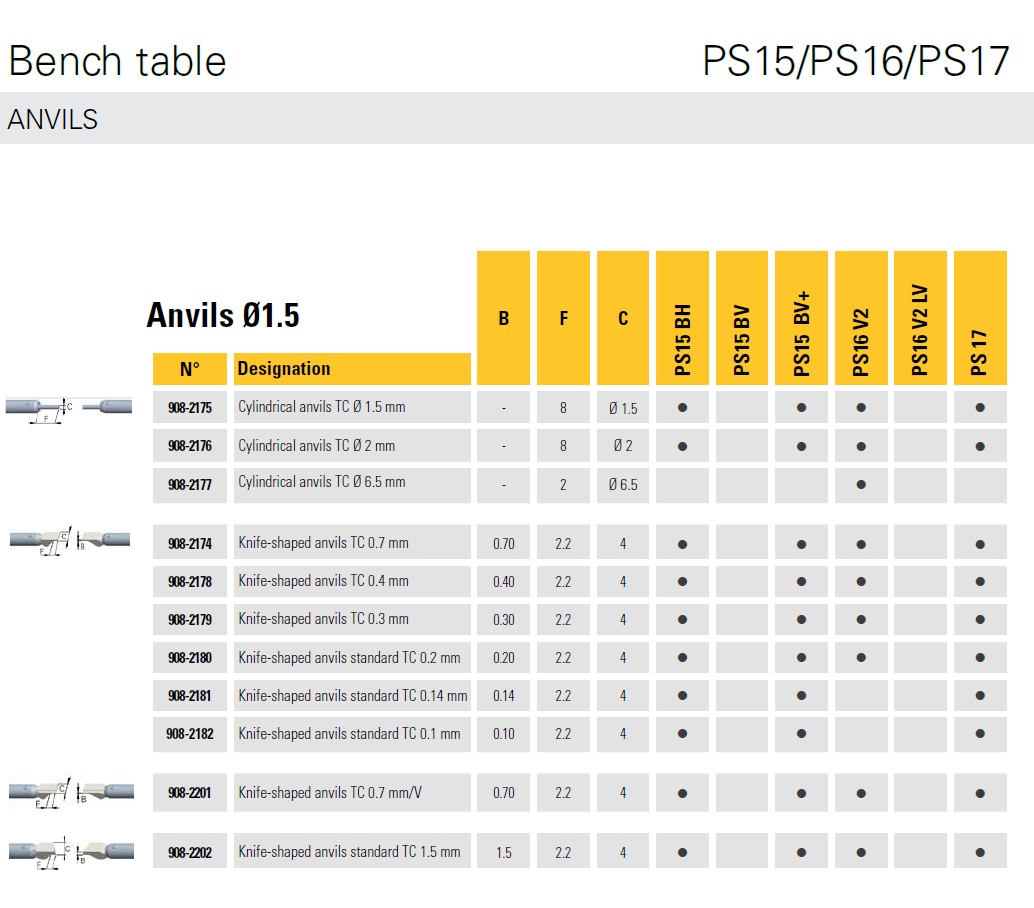
Task: Click 'Cylindrical anvils TC Ø 1.5 mm'
Action: point(322,407)
